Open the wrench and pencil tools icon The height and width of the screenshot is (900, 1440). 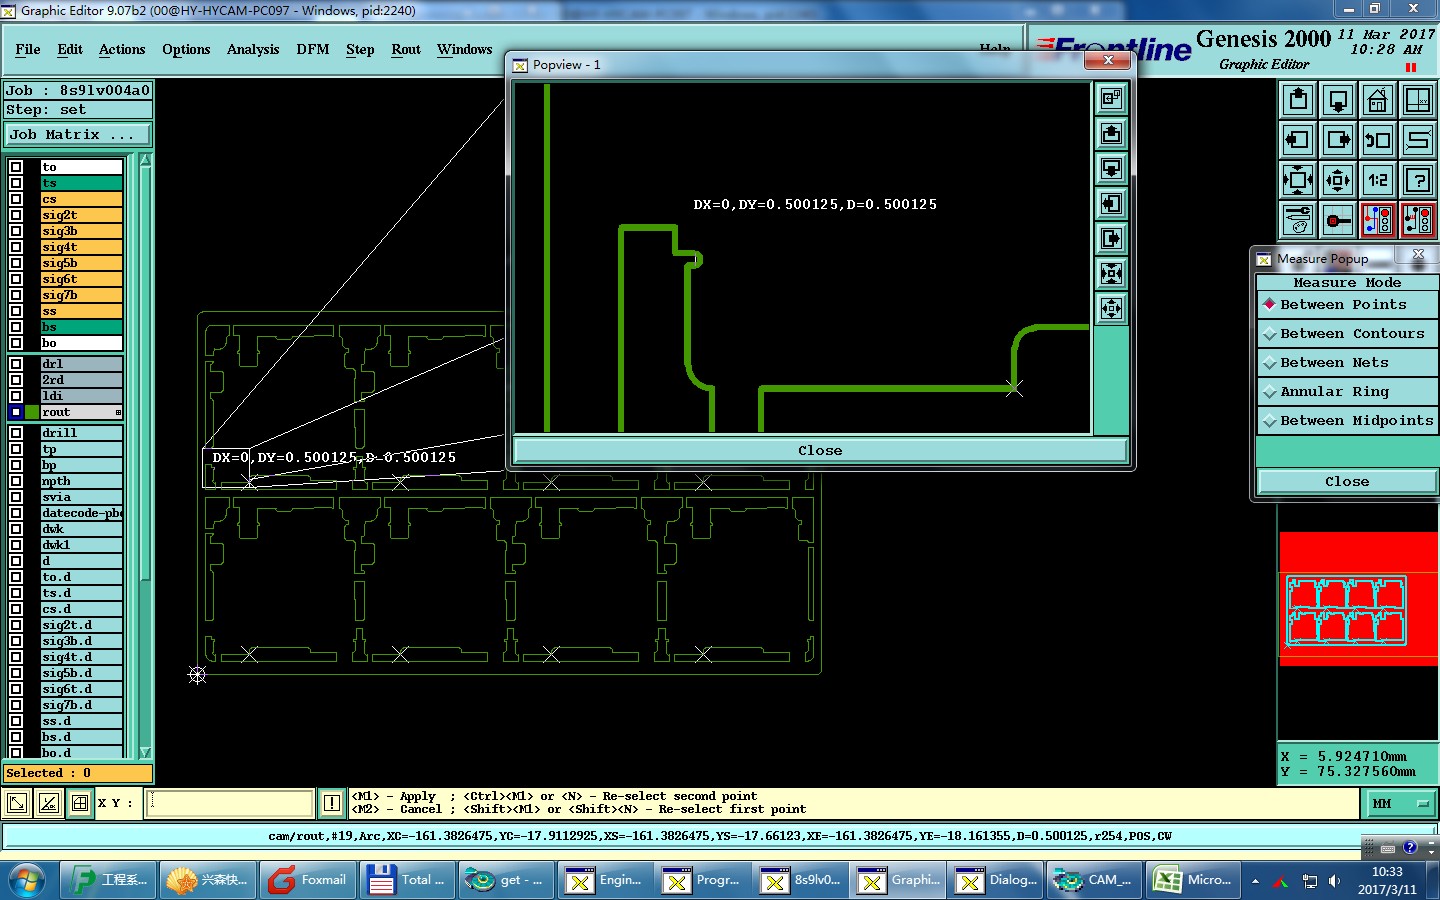coord(1298,220)
